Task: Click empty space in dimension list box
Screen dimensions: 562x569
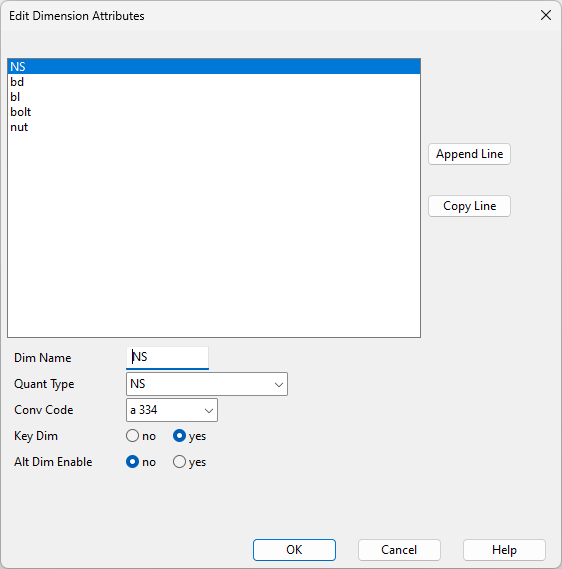Action: tap(214, 236)
